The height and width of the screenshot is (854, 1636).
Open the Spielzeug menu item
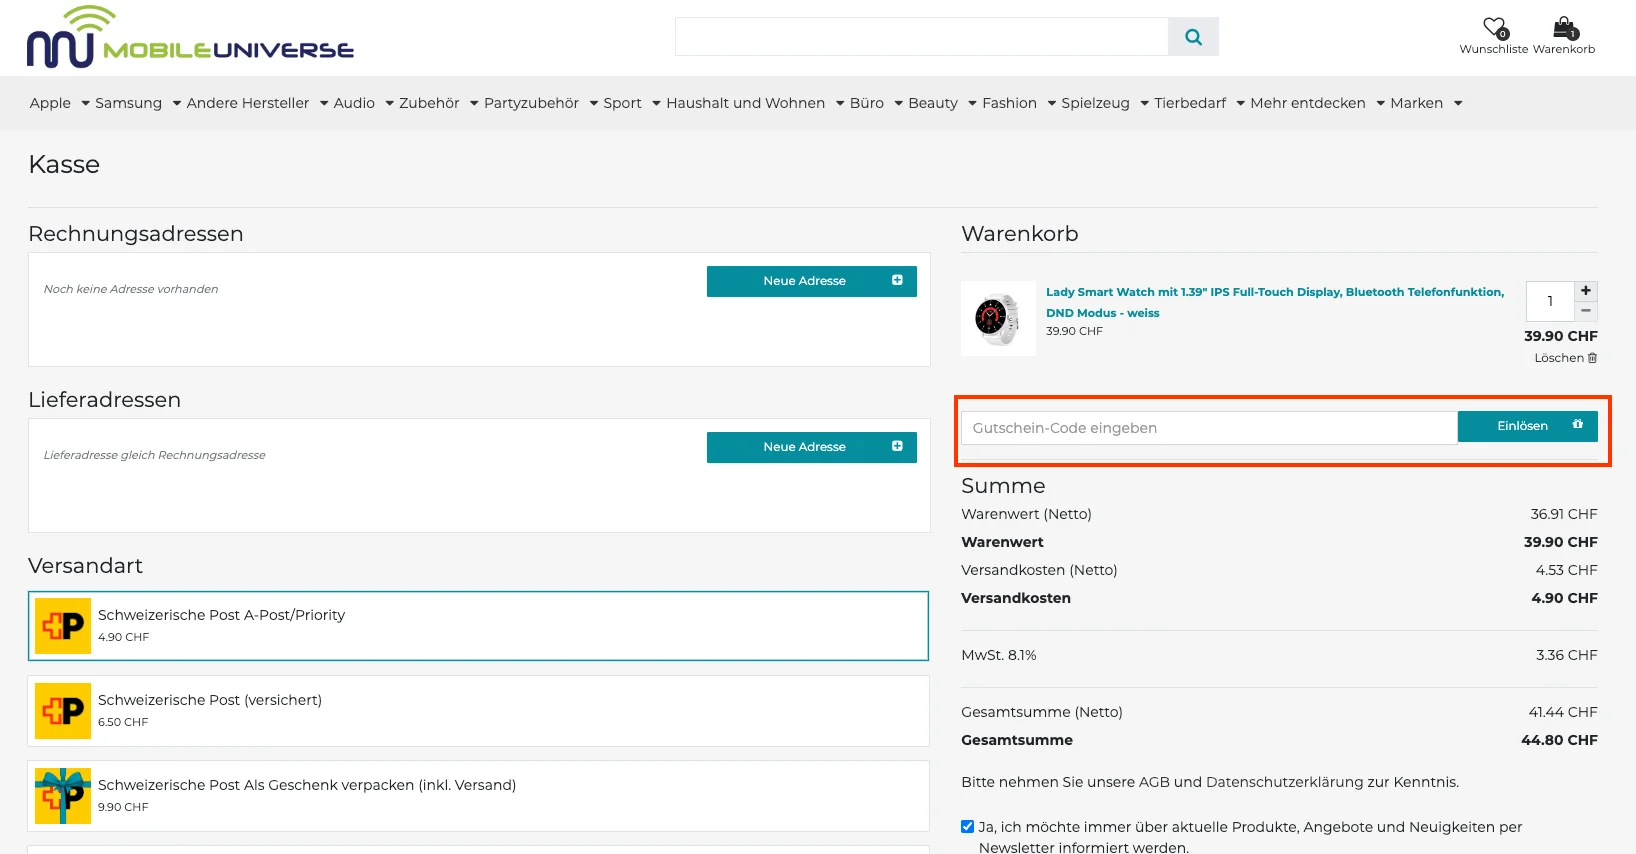point(1095,103)
